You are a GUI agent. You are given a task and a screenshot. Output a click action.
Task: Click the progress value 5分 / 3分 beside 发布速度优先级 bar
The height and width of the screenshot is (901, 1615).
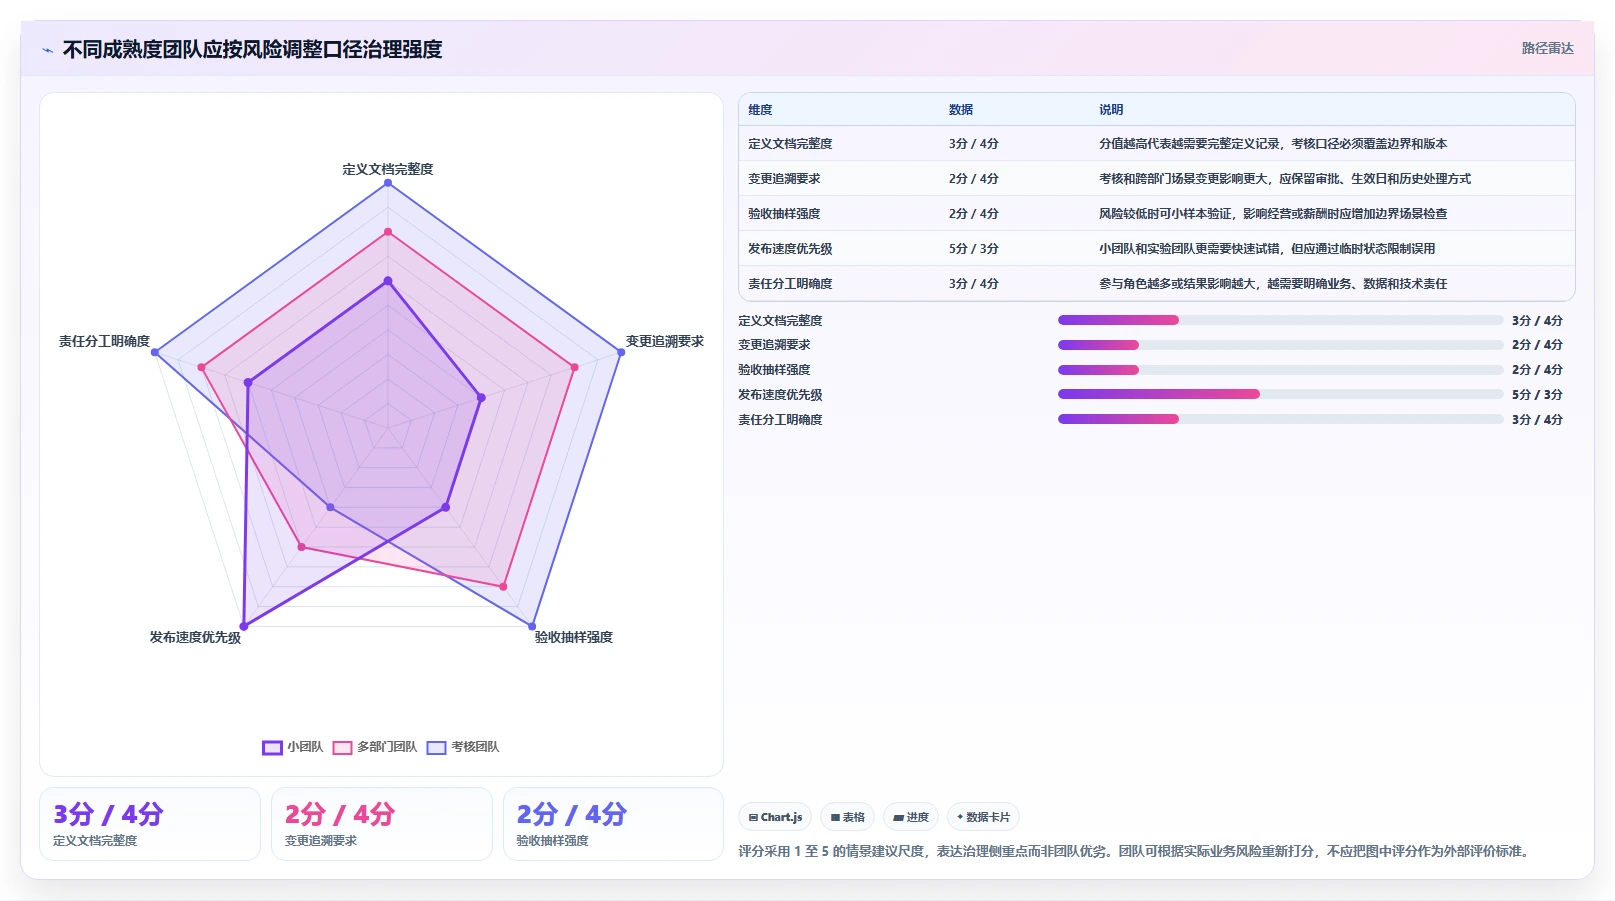[1537, 395]
